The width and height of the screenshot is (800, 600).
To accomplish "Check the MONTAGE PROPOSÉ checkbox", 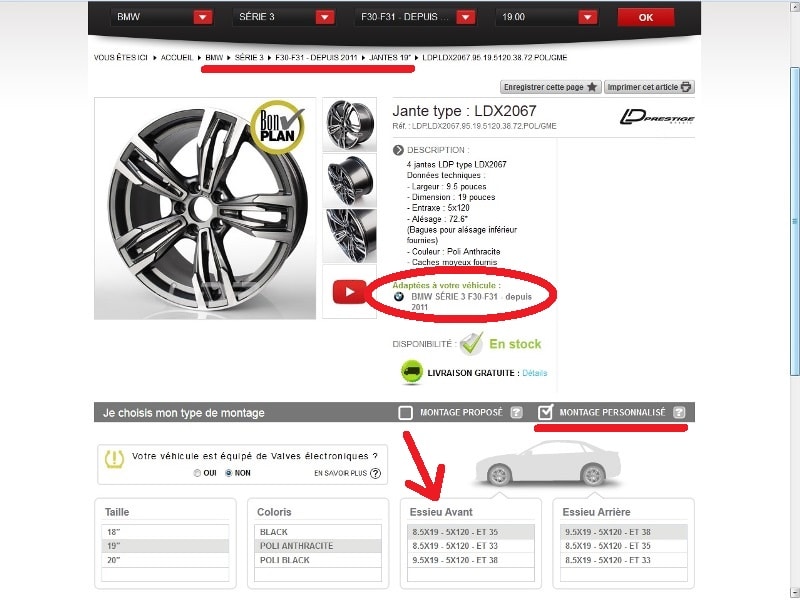I will coord(405,412).
